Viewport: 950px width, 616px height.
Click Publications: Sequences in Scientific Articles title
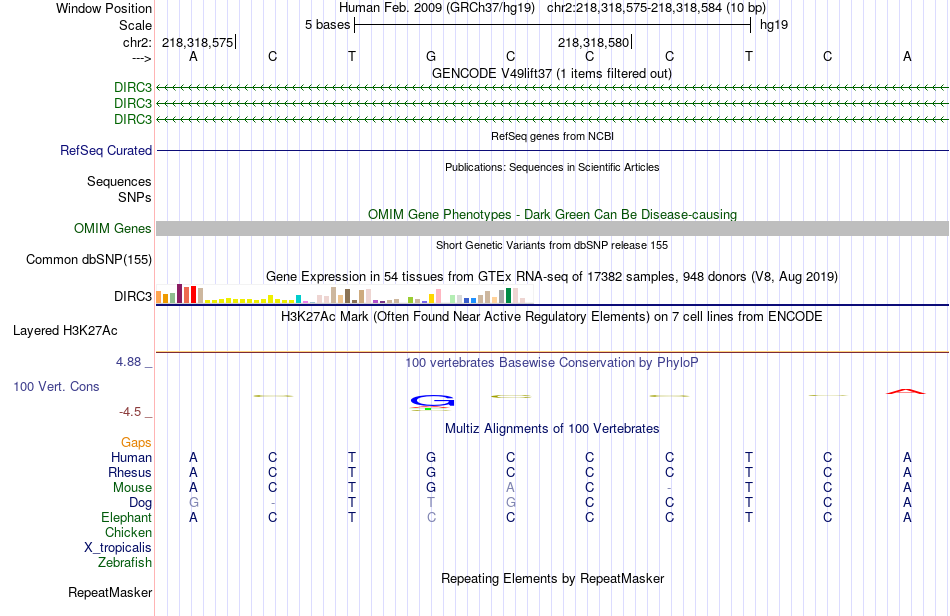pyautogui.click(x=552, y=167)
